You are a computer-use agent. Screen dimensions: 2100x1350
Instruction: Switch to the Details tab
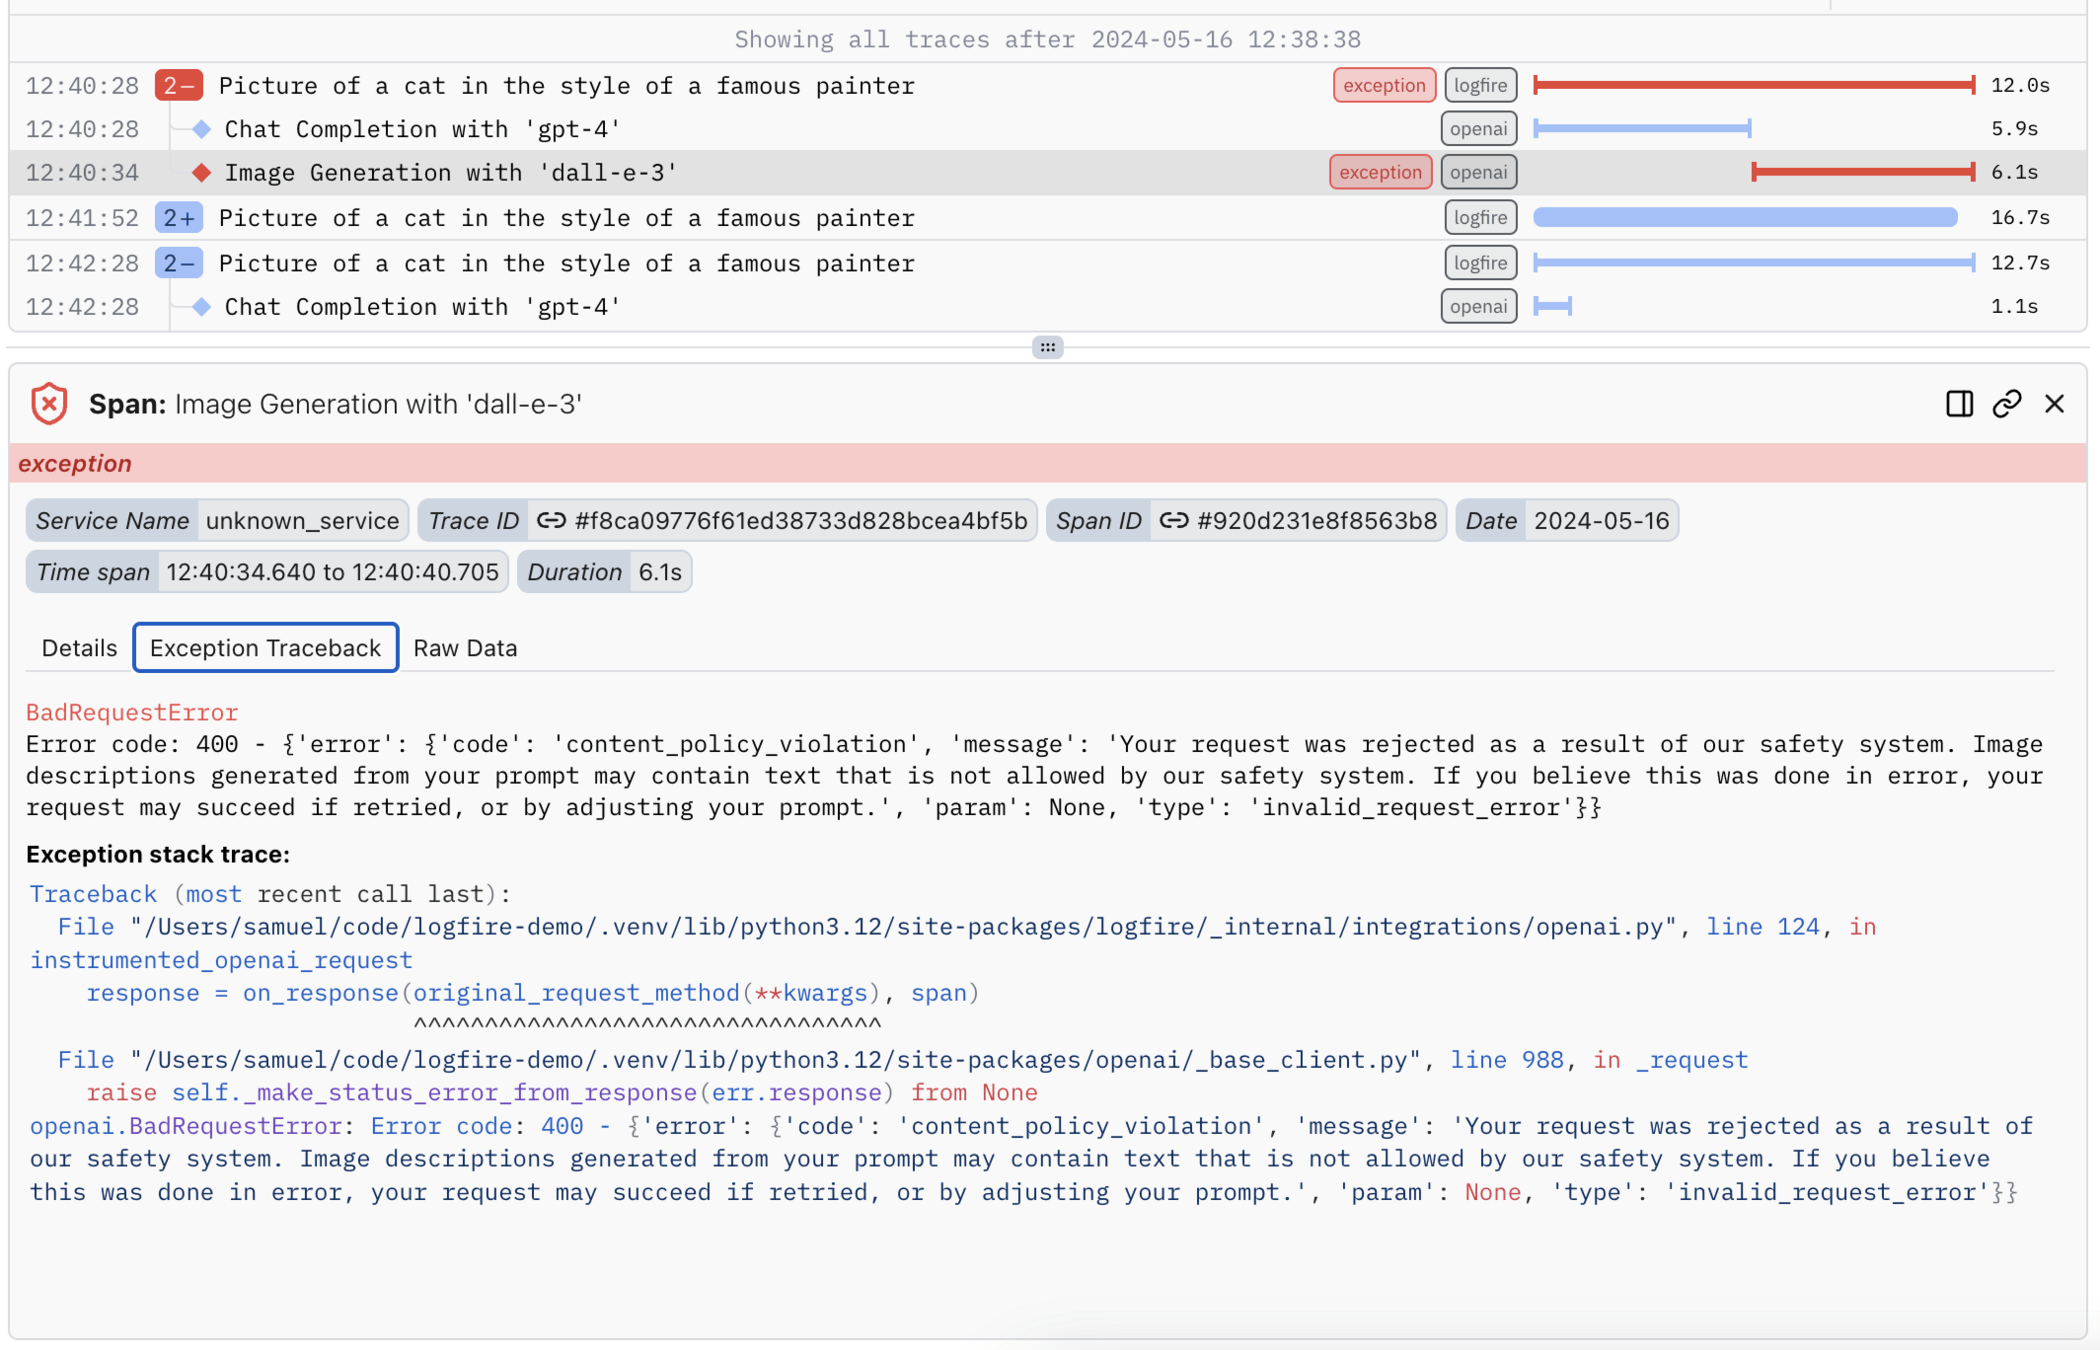click(79, 648)
